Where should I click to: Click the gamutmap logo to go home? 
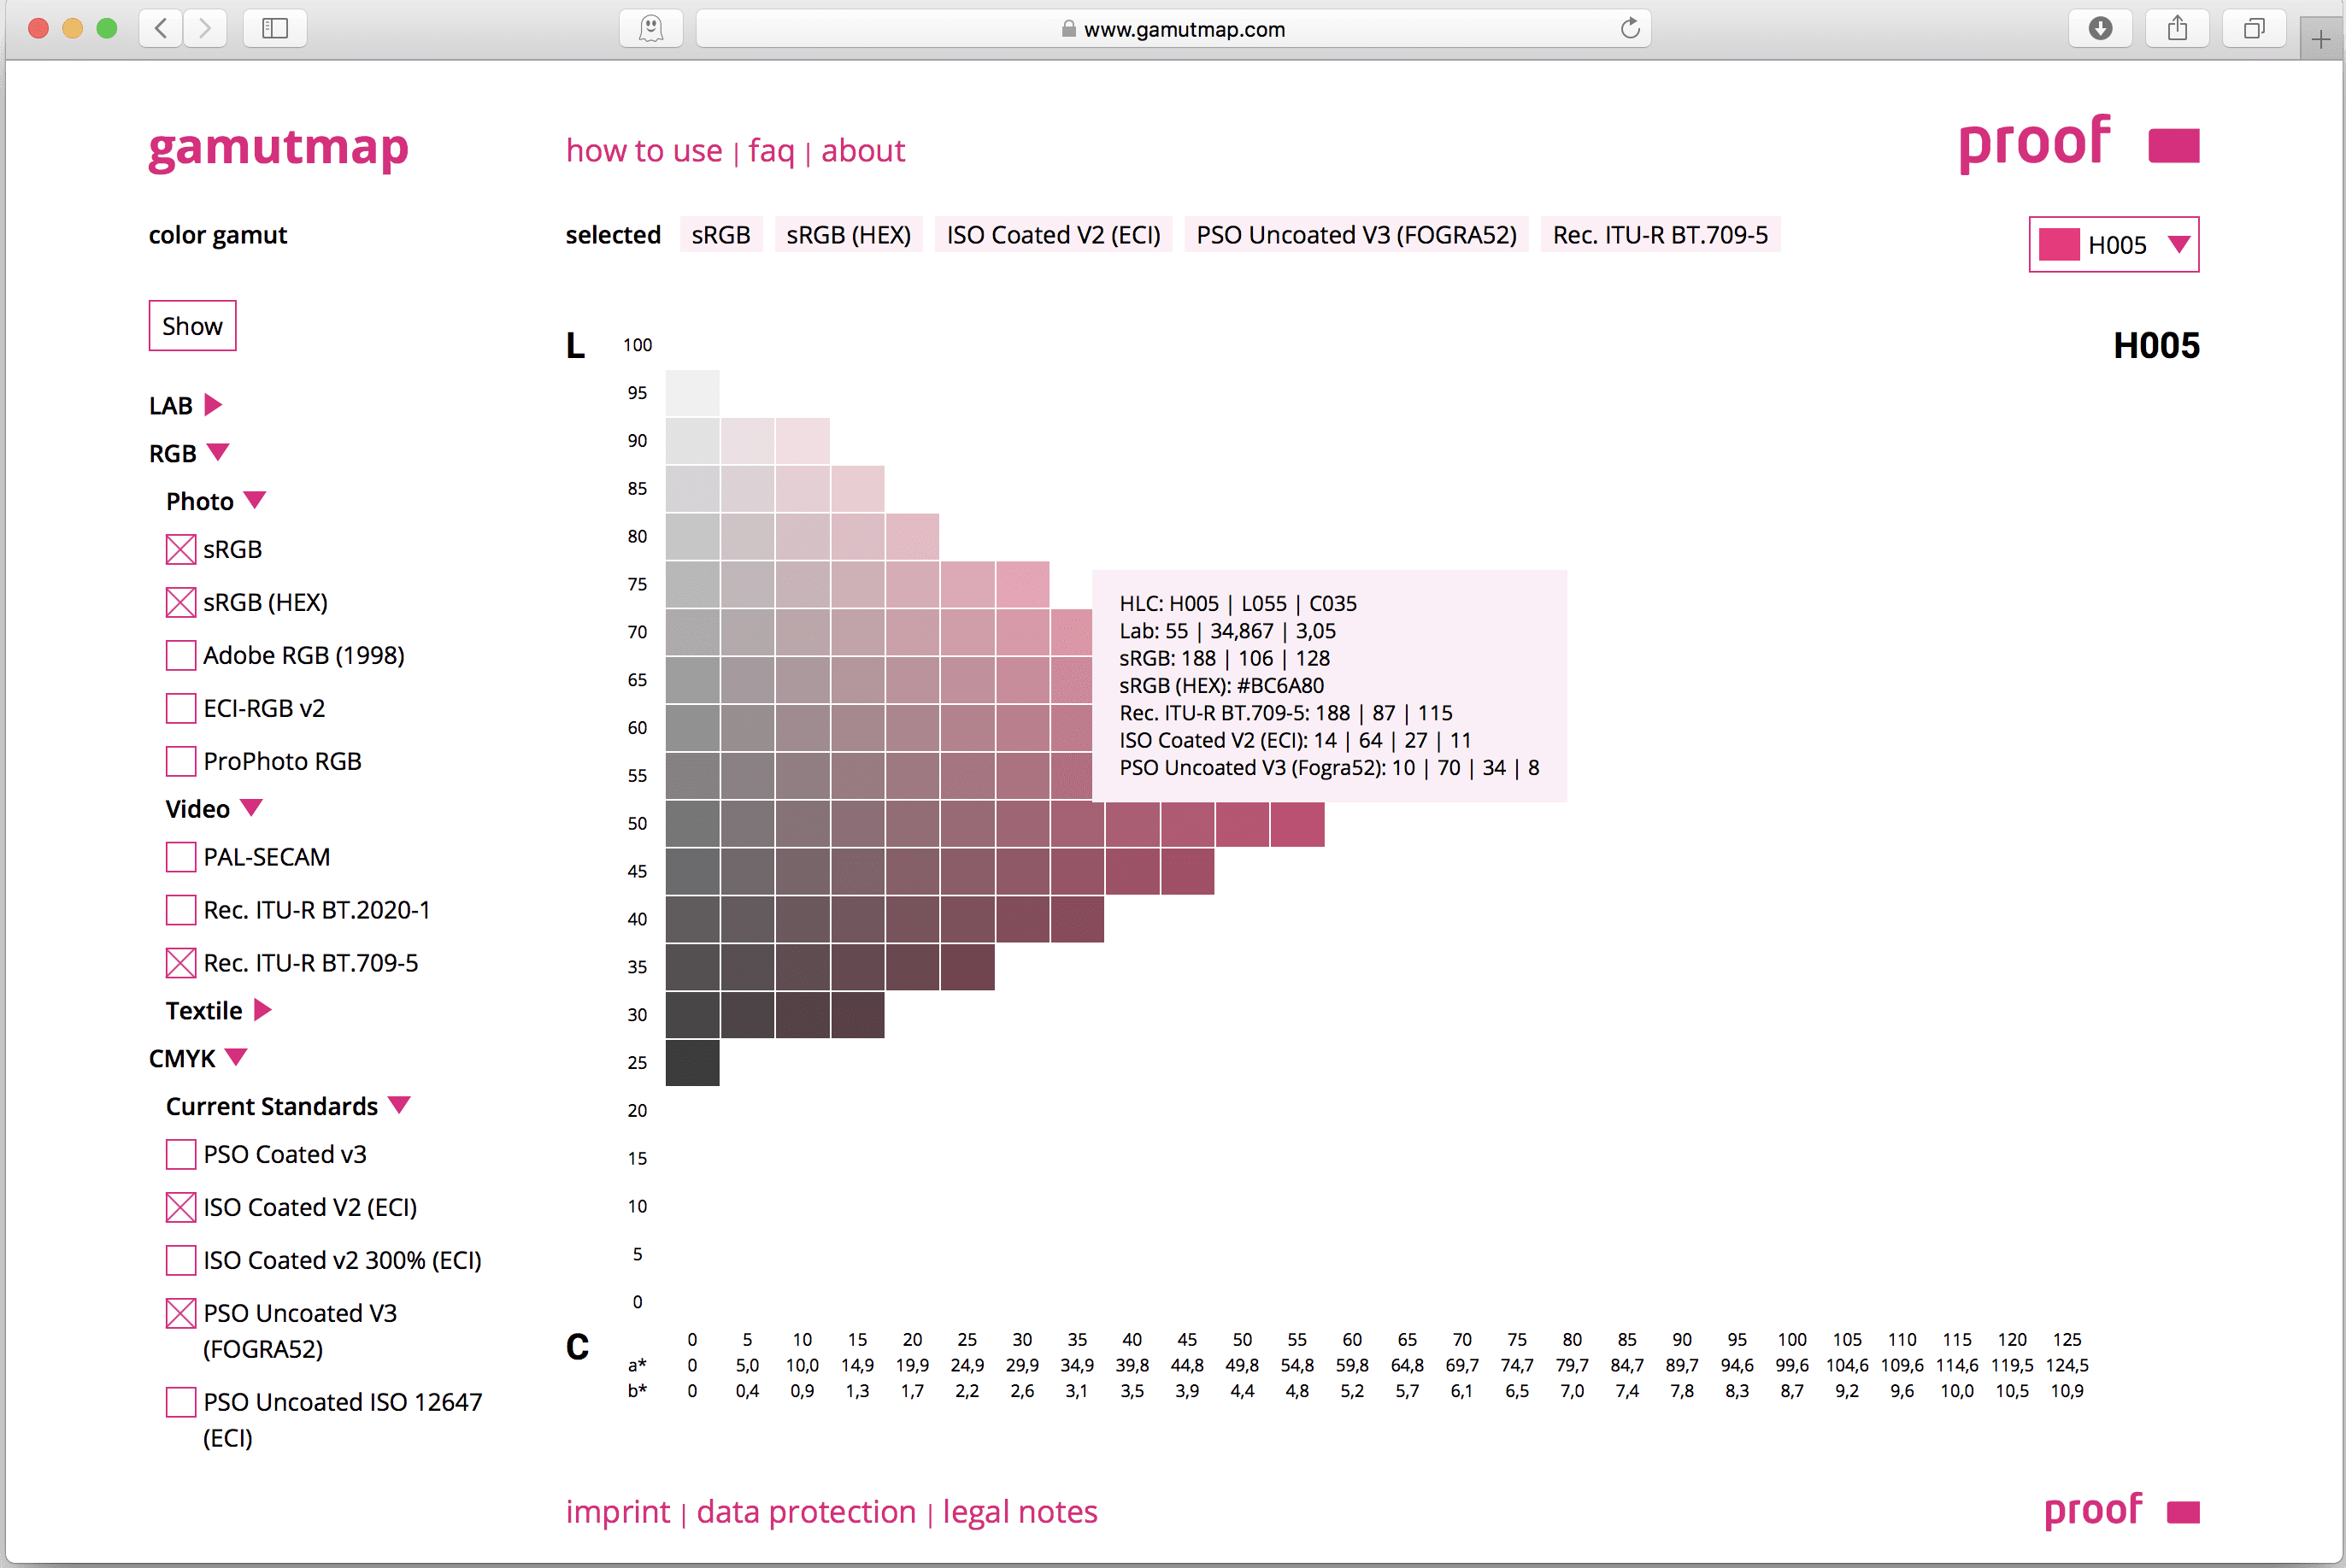(x=280, y=147)
